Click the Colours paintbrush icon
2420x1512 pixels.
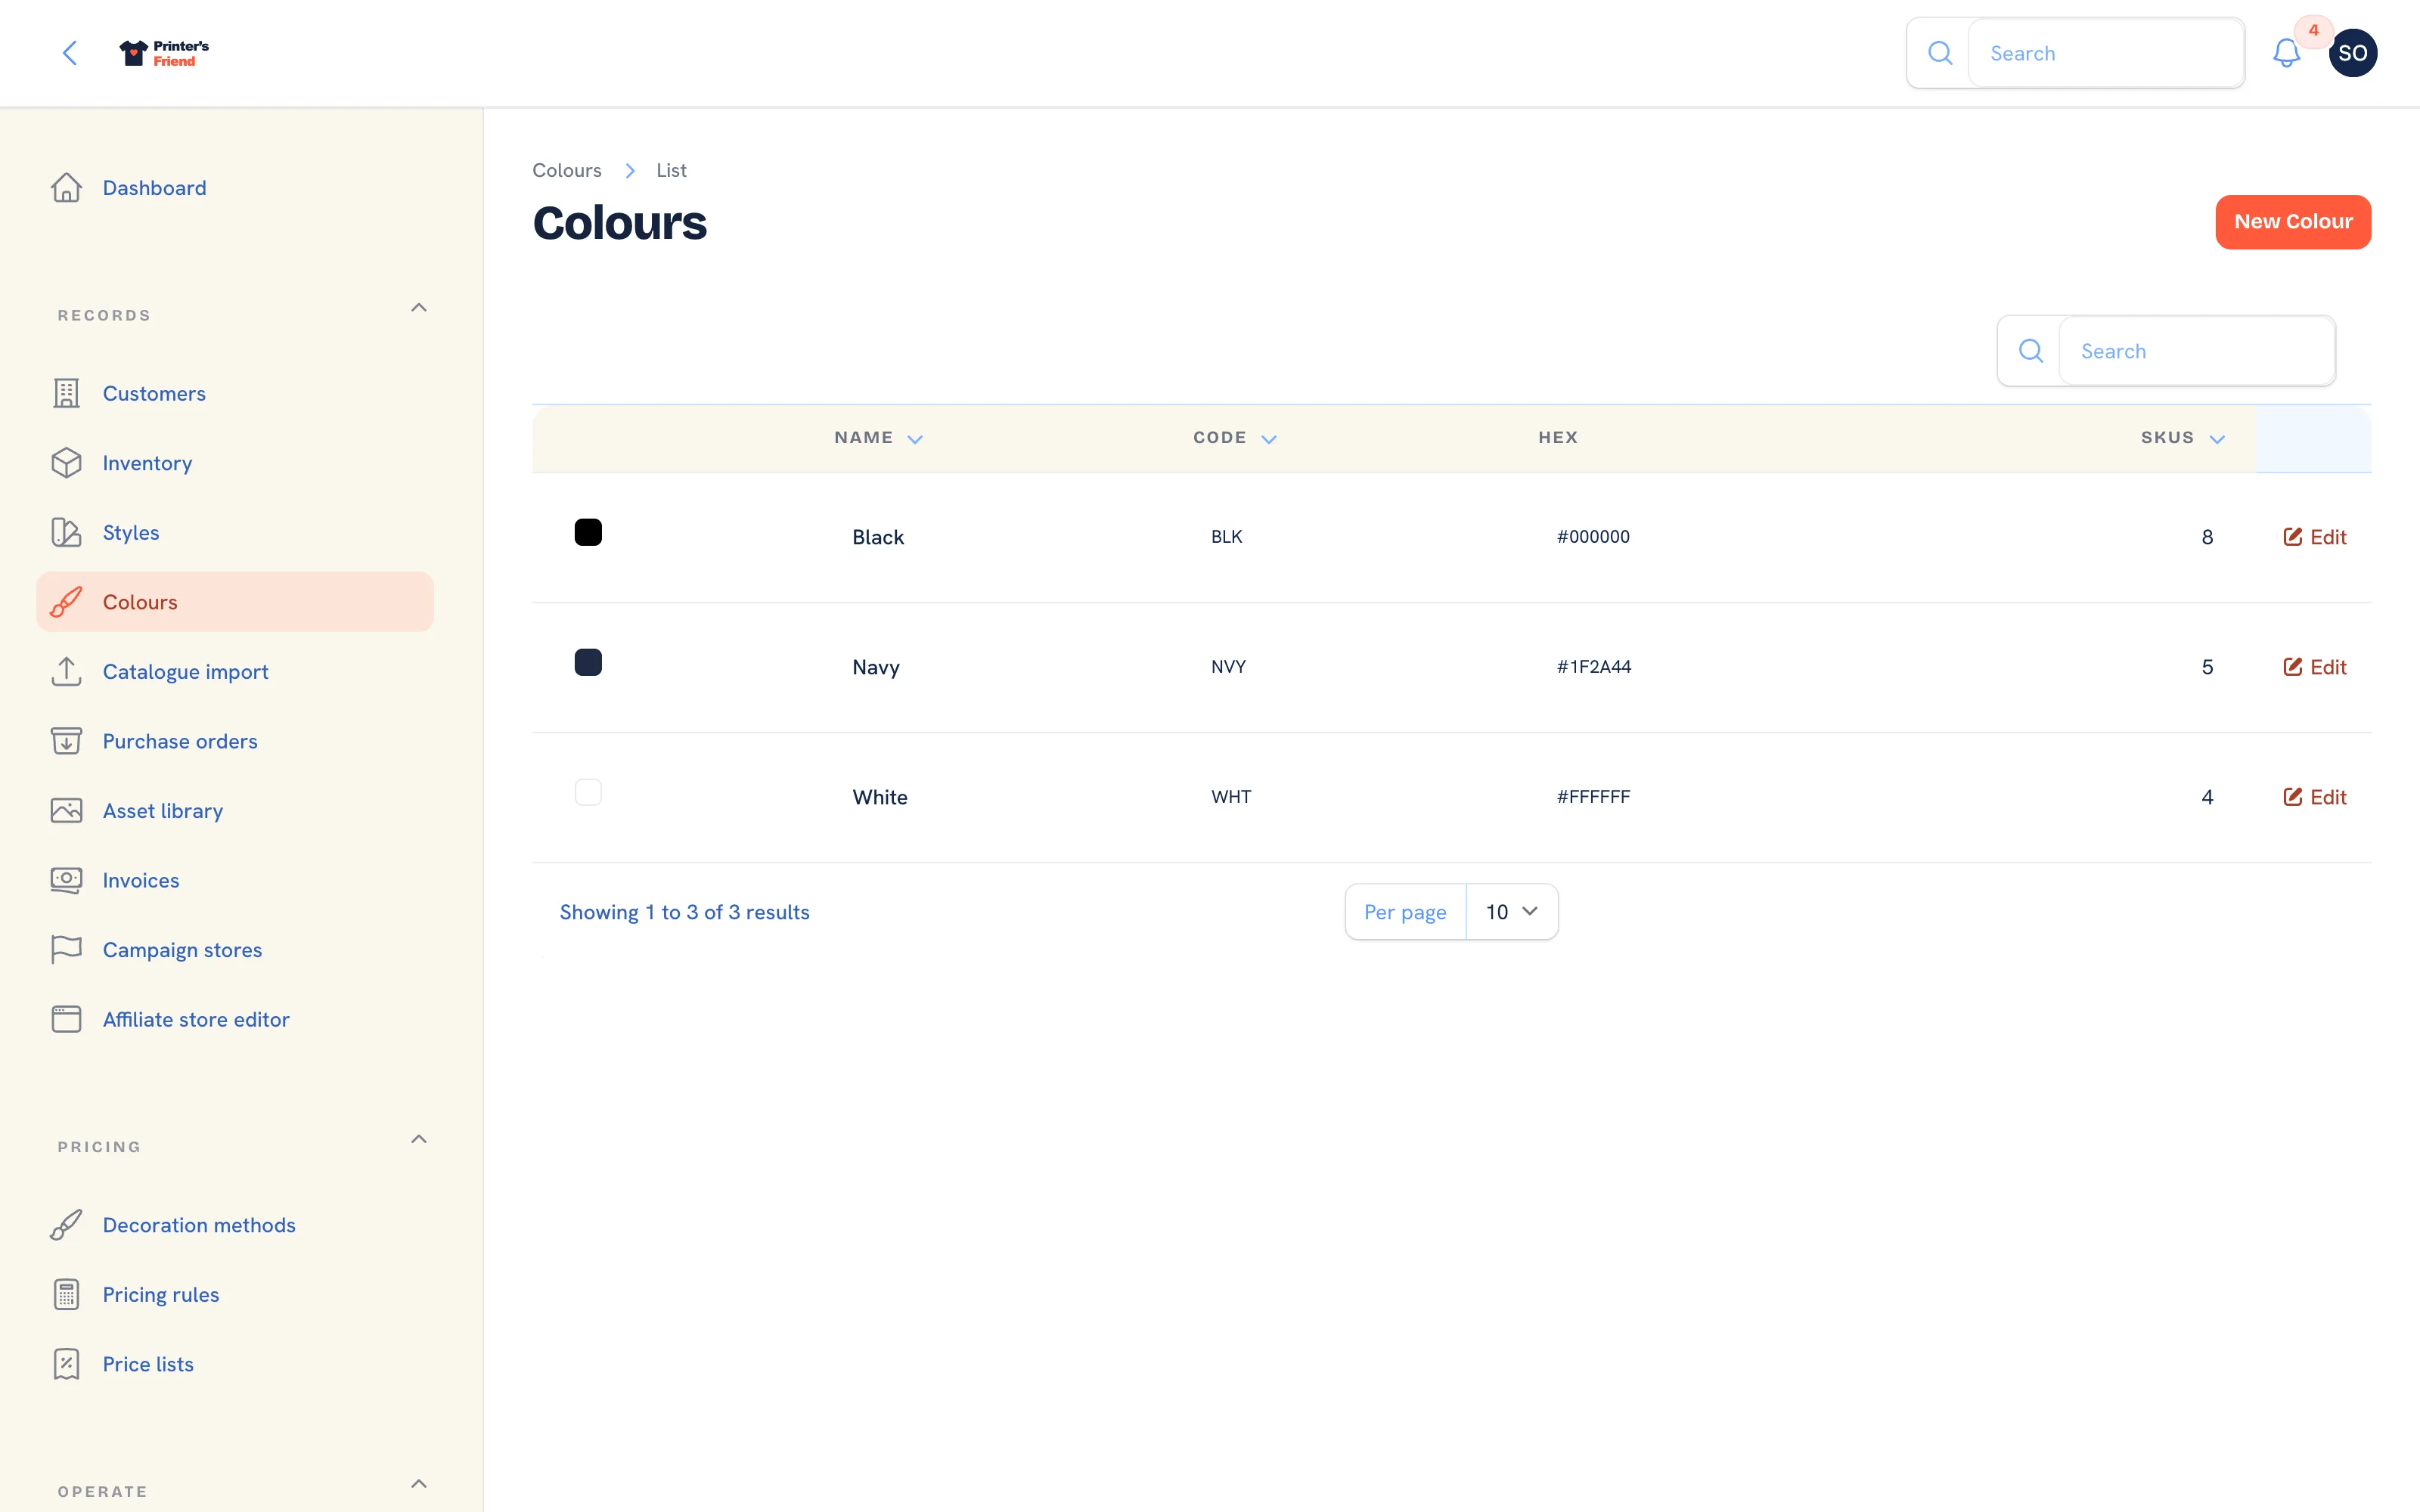(x=67, y=602)
